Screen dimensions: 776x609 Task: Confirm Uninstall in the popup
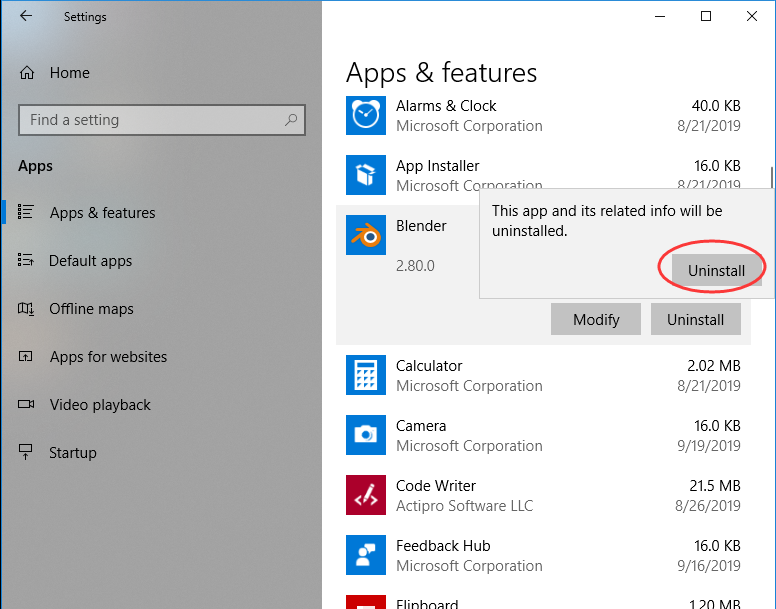[x=716, y=271]
